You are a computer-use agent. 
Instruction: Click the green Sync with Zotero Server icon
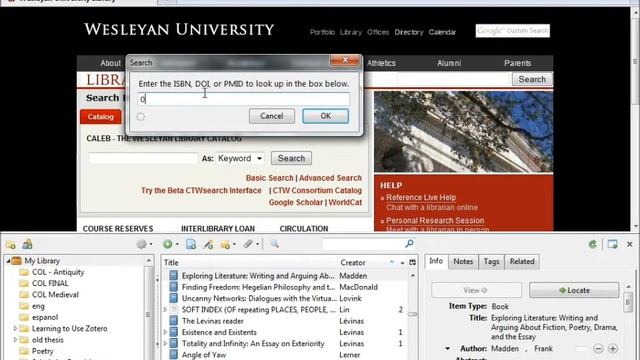coord(593,244)
